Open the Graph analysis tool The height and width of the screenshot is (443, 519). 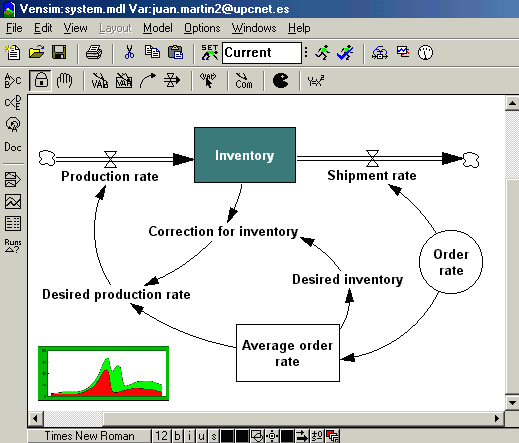(x=13, y=202)
